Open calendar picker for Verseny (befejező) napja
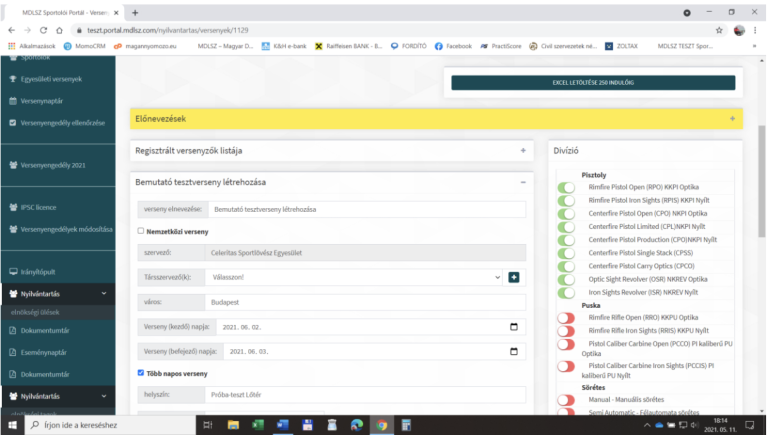 click(x=514, y=352)
